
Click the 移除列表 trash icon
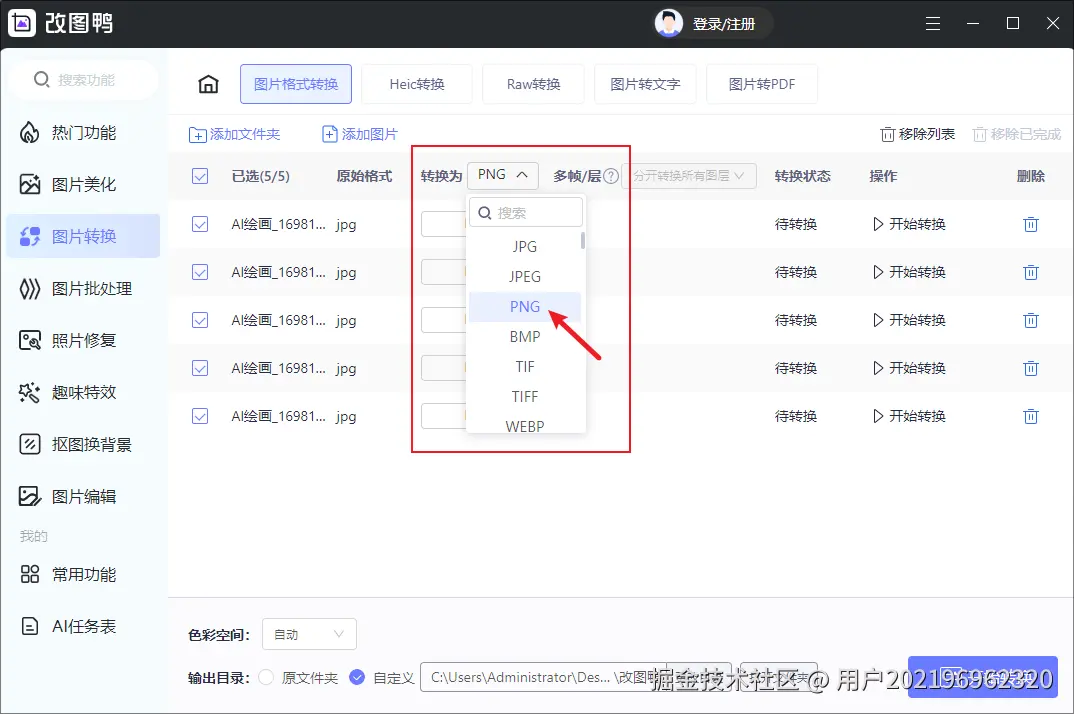pyautogui.click(x=887, y=134)
